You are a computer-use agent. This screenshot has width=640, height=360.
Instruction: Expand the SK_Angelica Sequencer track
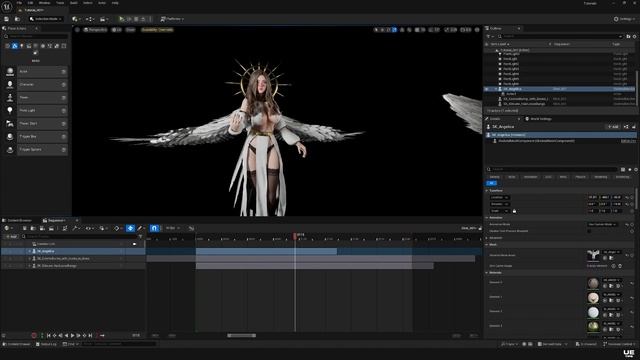30,251
